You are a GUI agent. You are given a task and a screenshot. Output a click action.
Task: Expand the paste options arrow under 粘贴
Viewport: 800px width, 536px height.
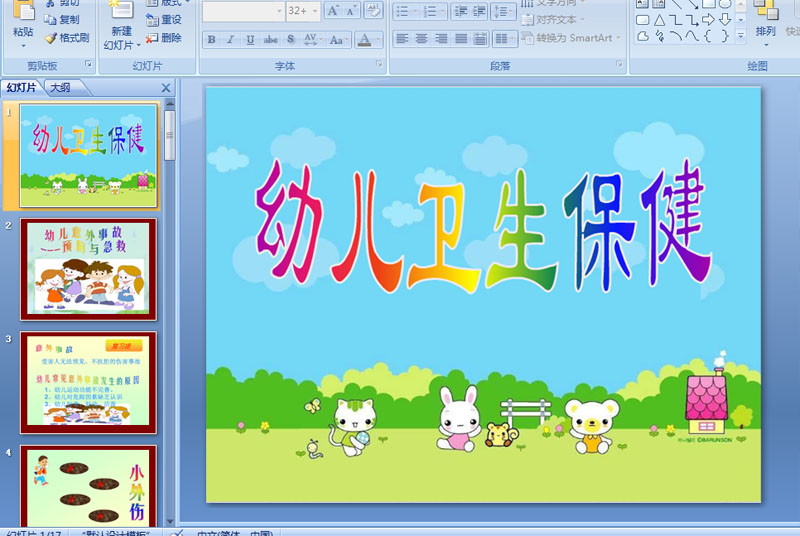(x=23, y=46)
